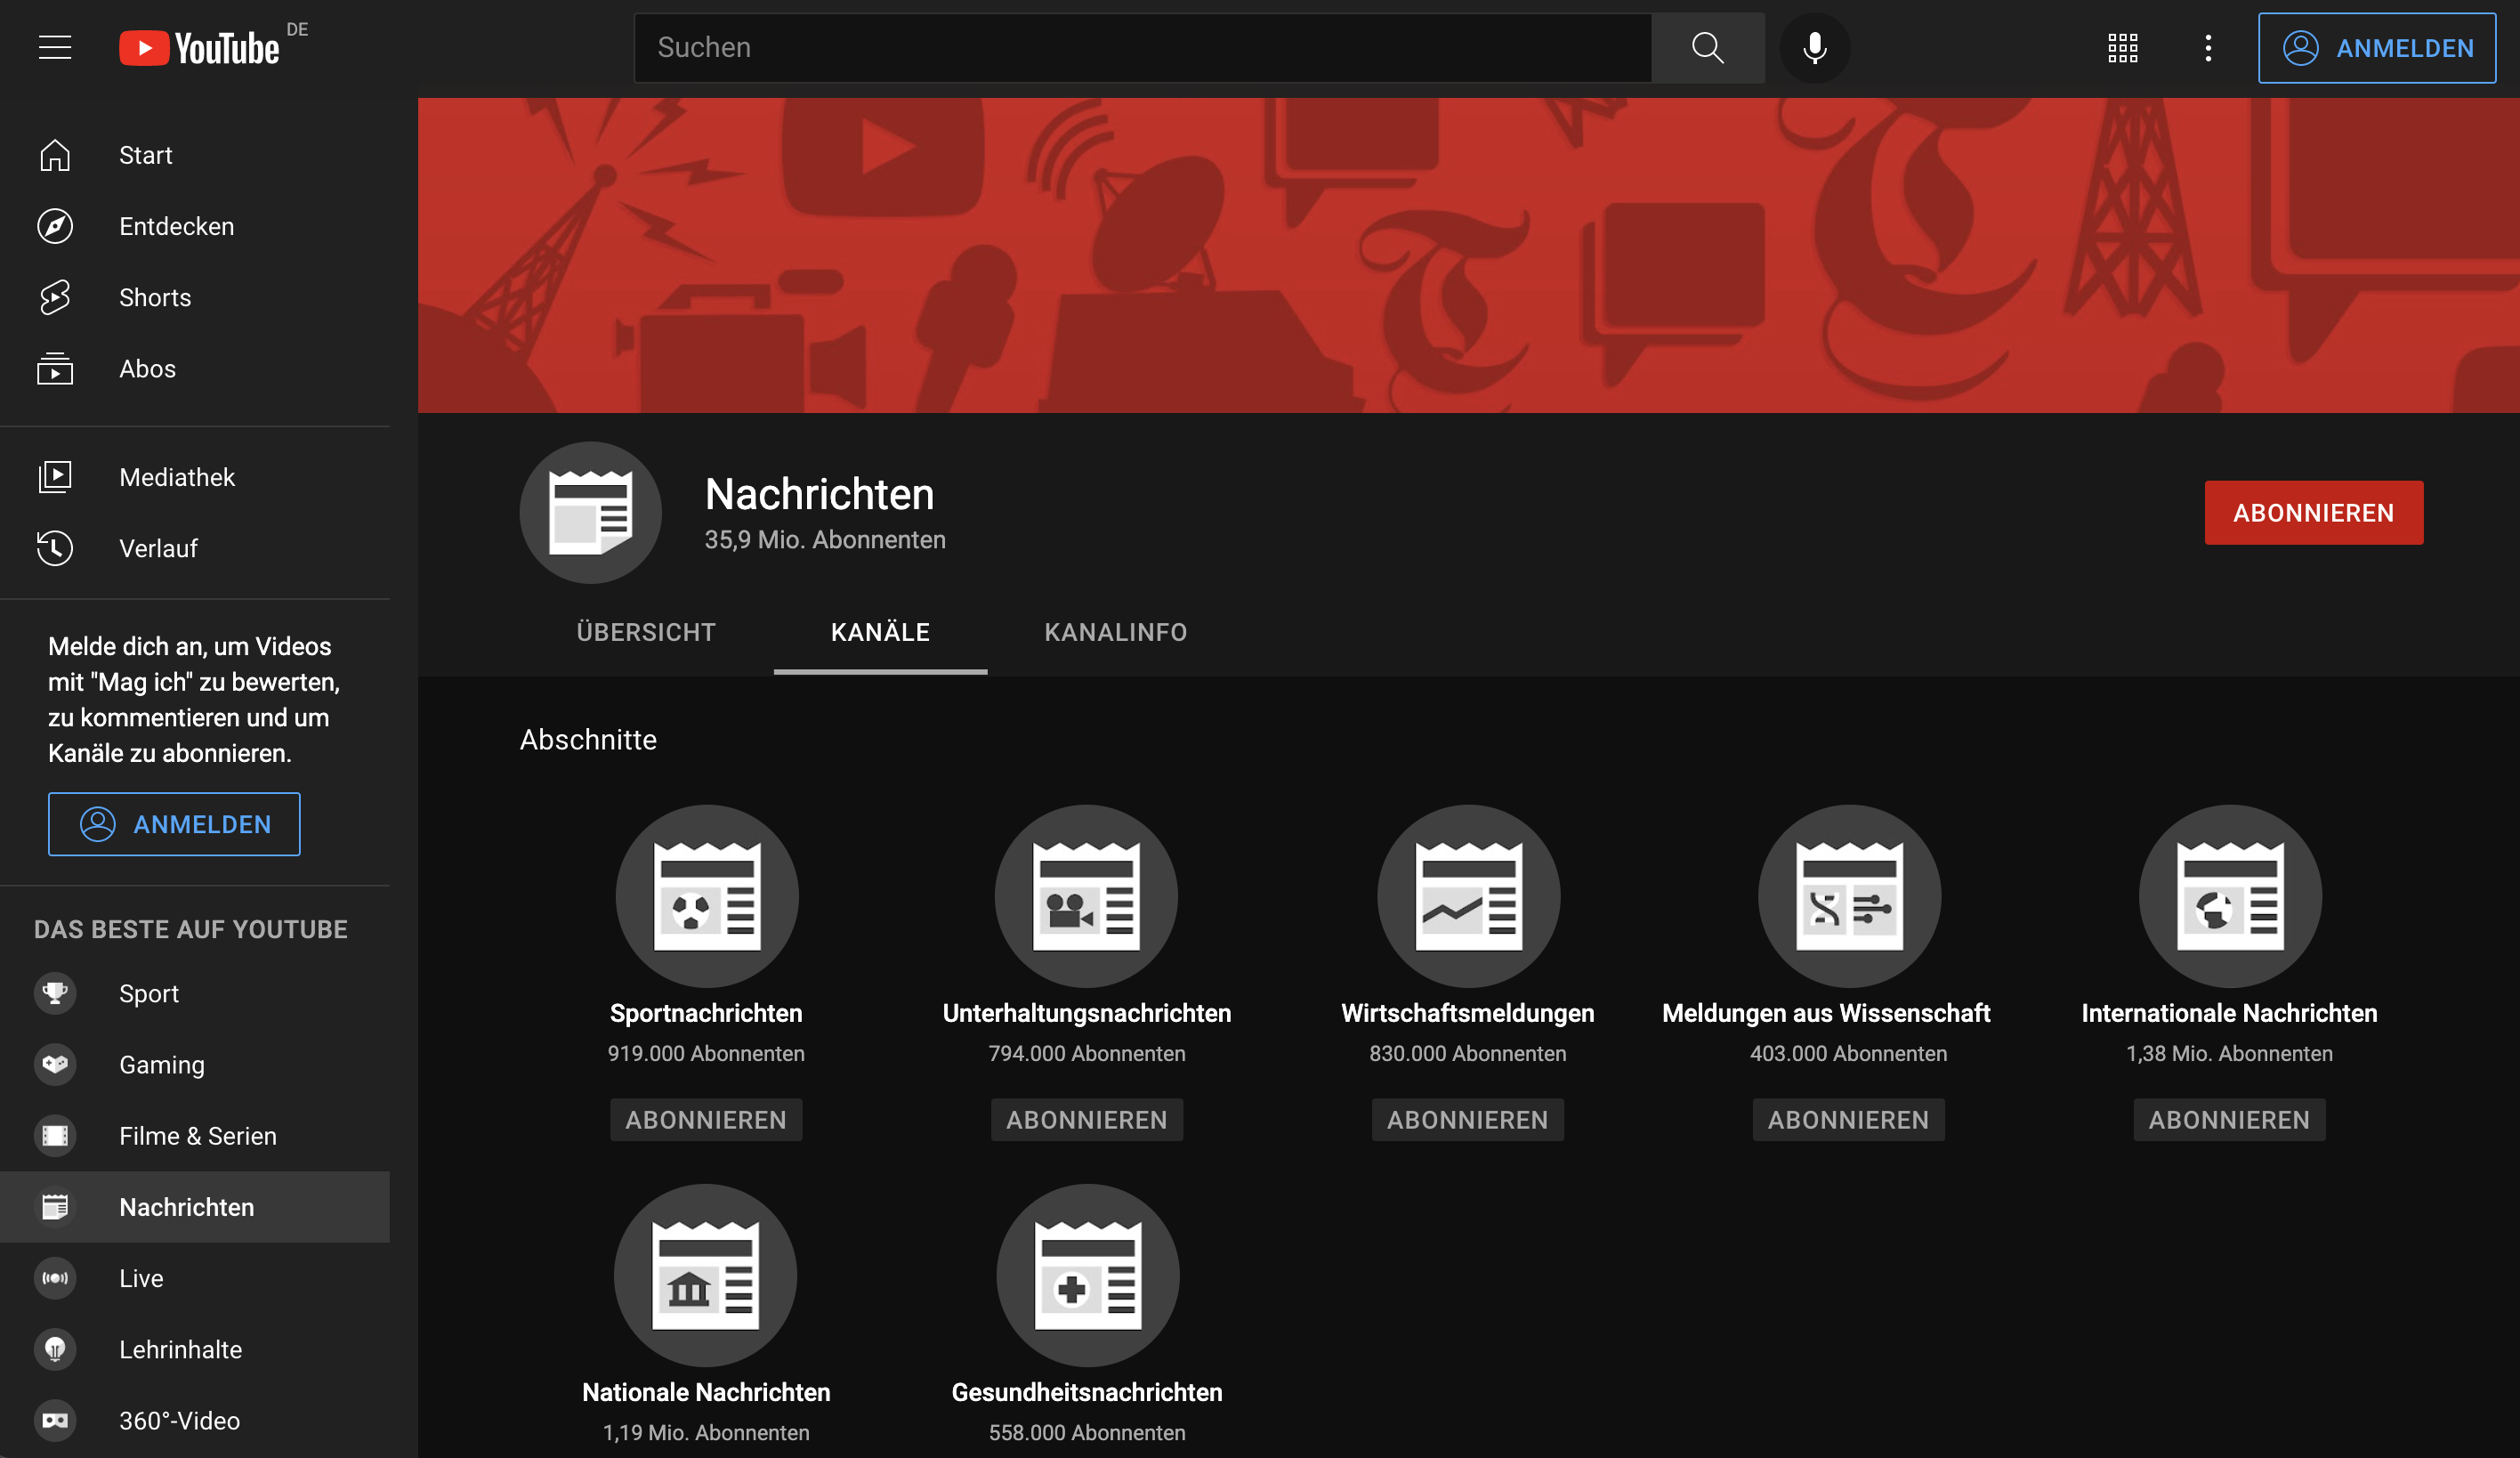The image size is (2520, 1458).
Task: Switch to the ÜBERSICHT tab
Action: 646,632
